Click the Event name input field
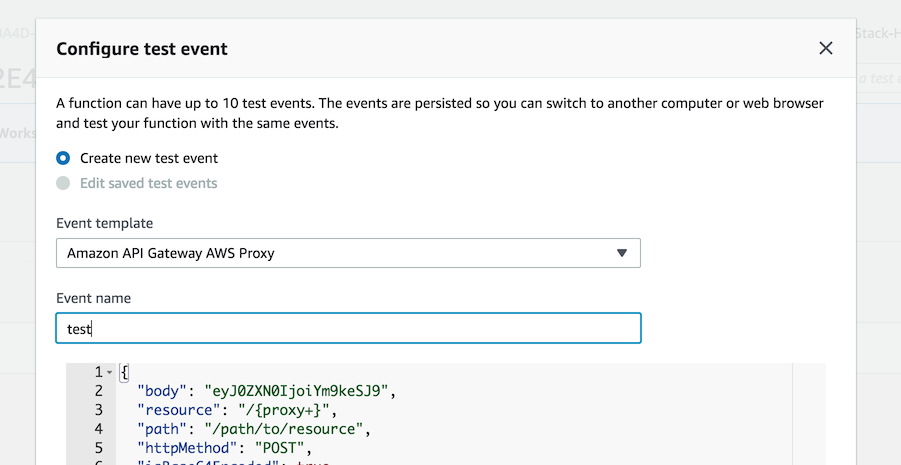The image size is (901, 465). click(x=348, y=328)
